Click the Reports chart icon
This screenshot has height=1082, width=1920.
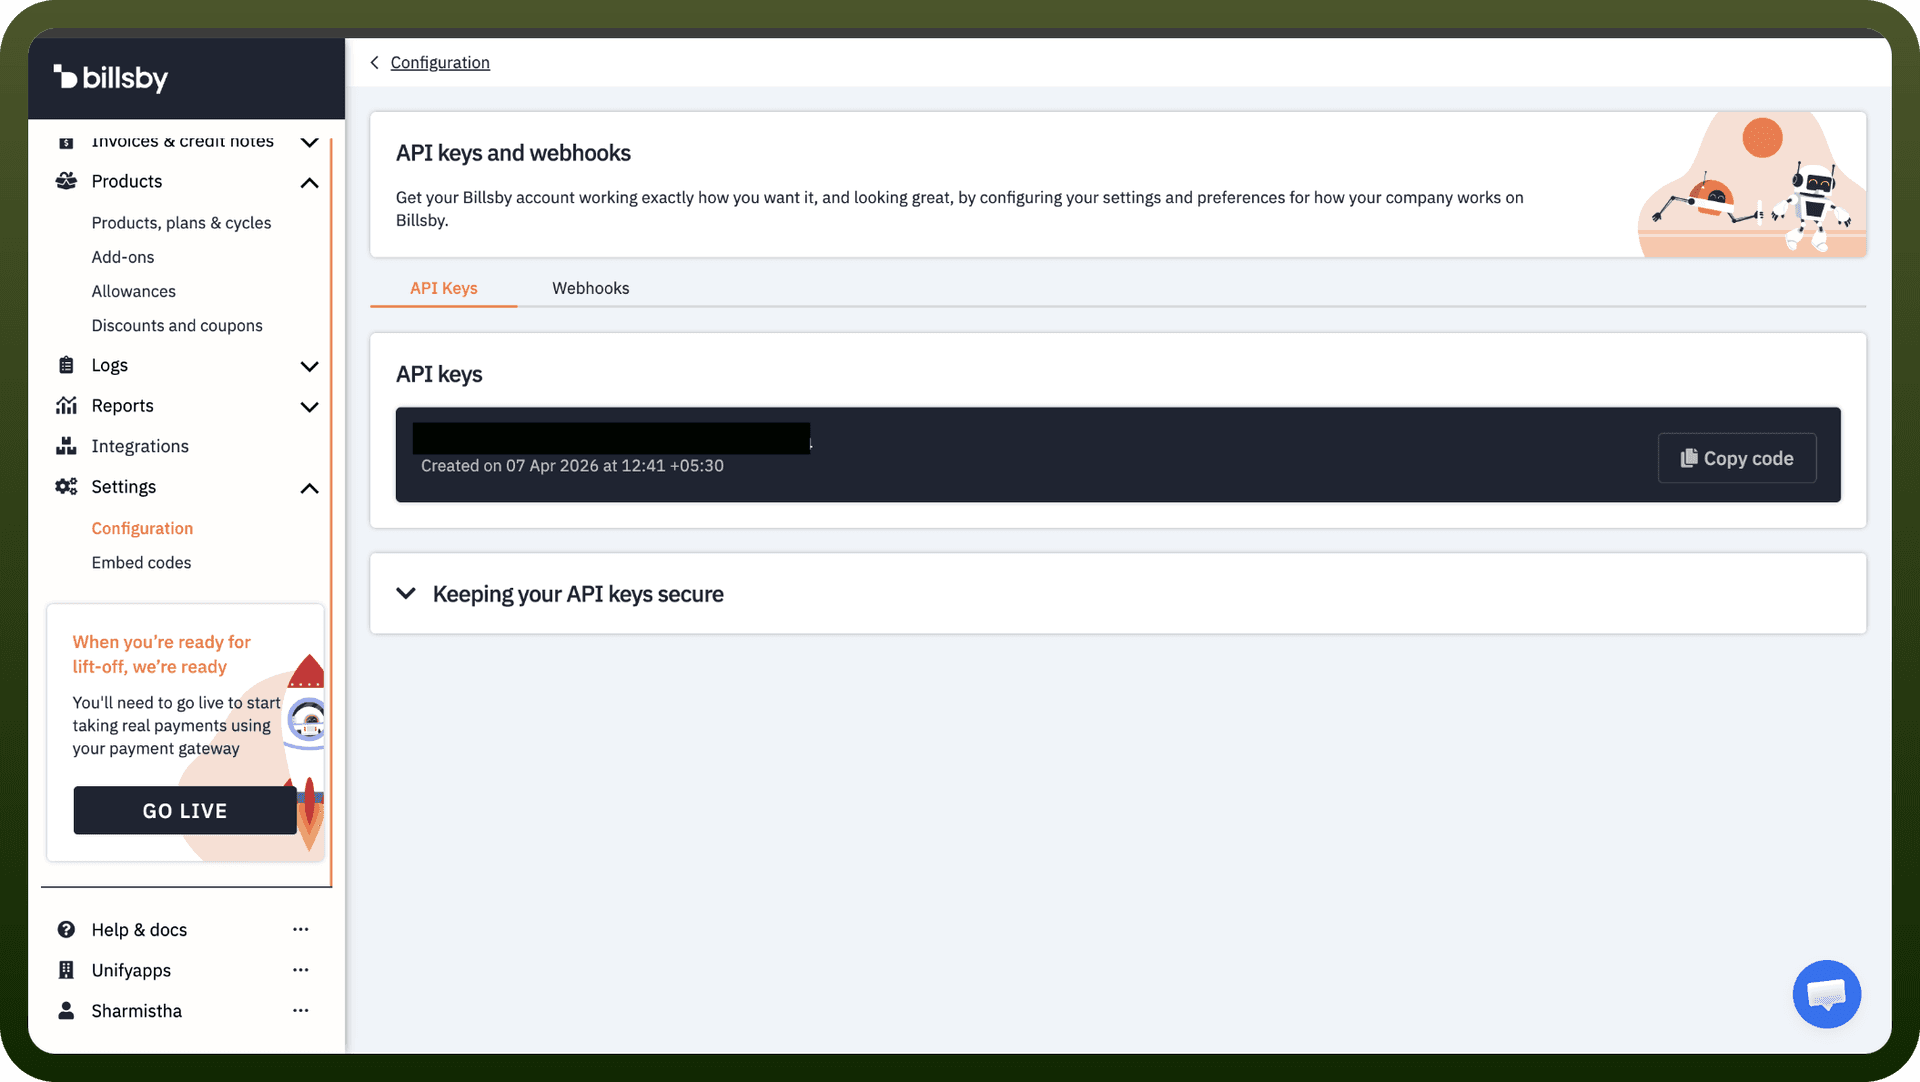(x=66, y=405)
